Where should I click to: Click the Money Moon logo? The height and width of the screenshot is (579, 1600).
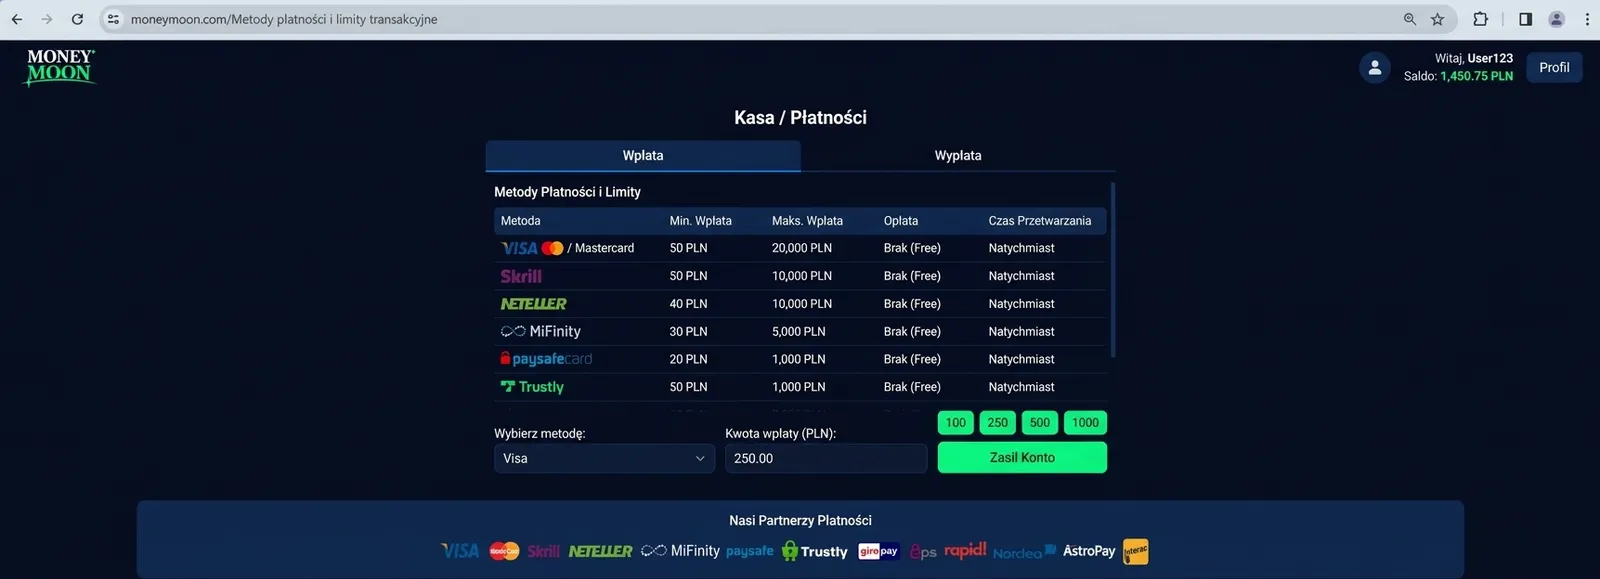pyautogui.click(x=60, y=67)
